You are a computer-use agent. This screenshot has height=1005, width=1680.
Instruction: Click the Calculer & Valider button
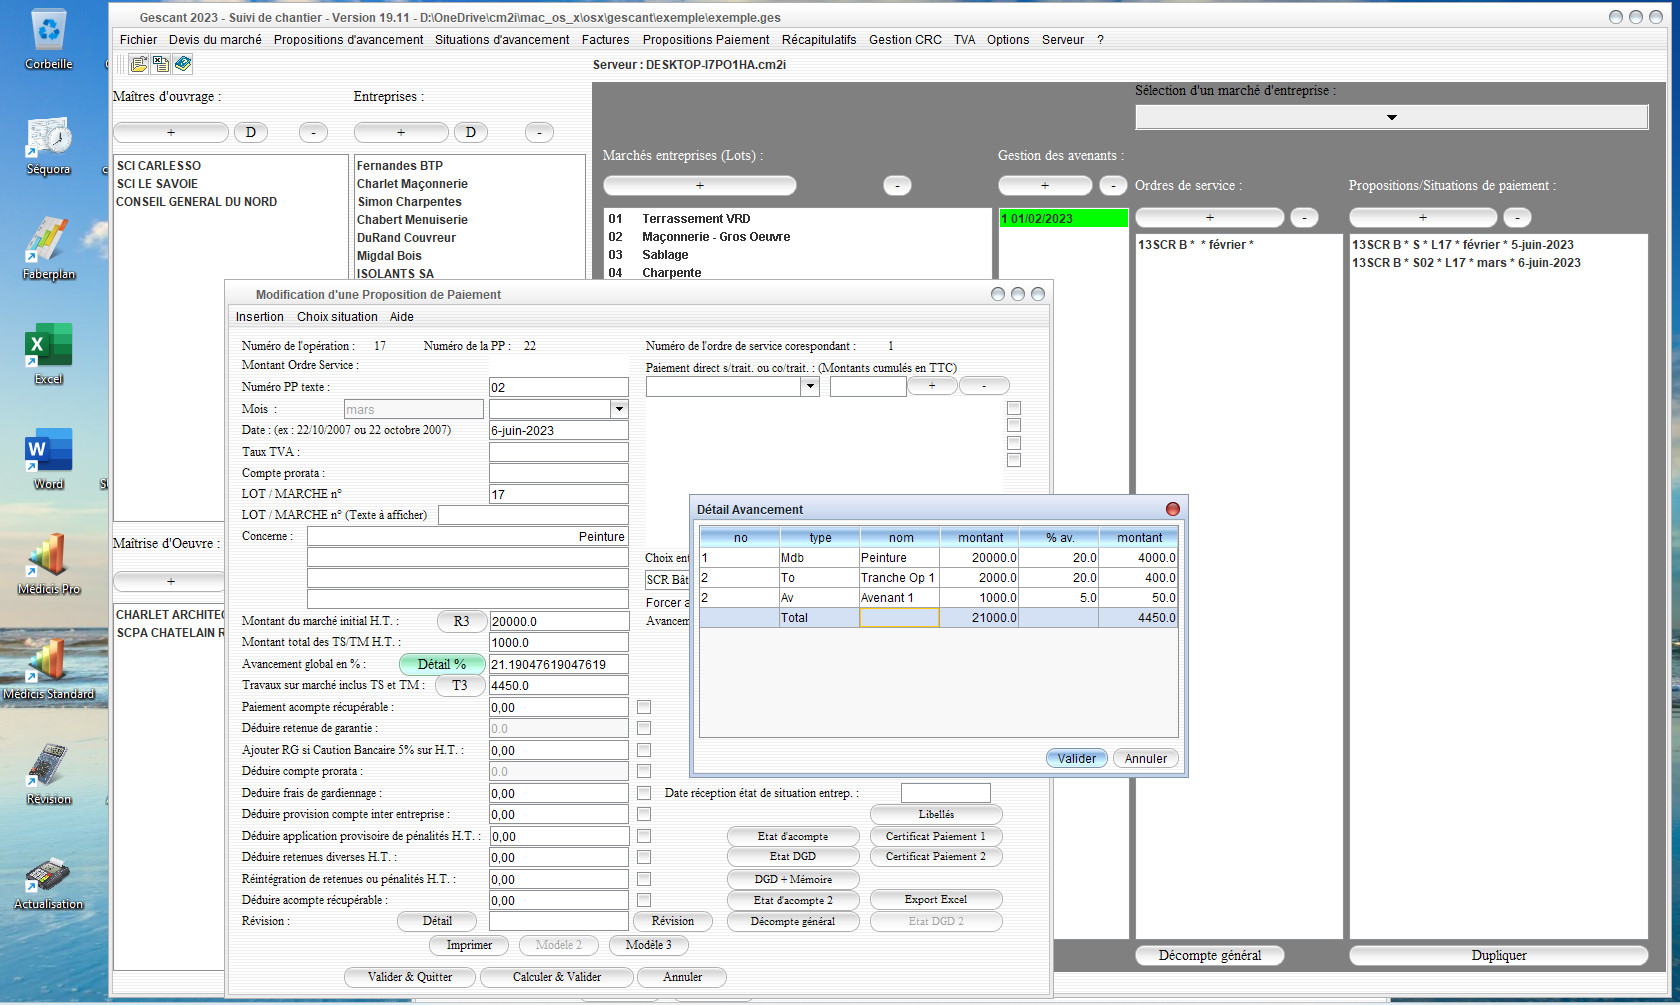pyautogui.click(x=557, y=977)
